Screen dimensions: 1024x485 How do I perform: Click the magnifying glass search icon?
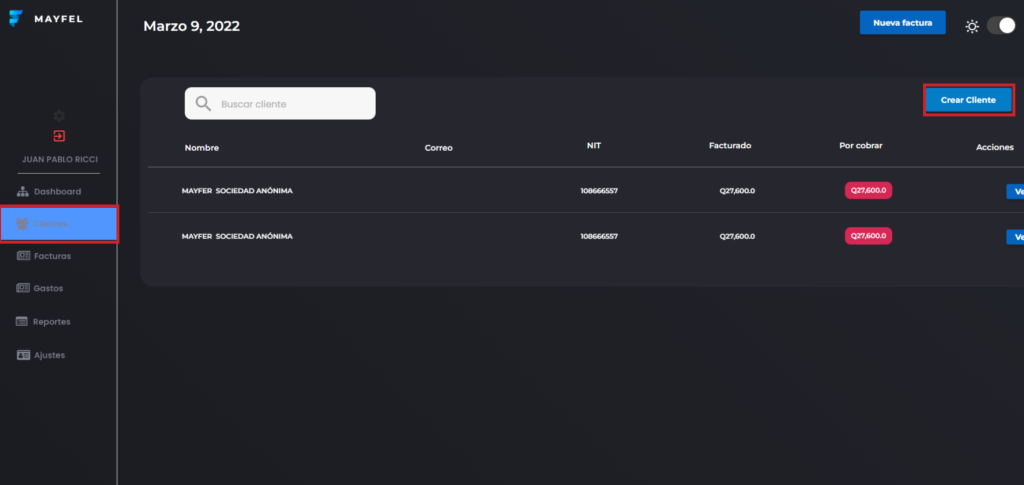203,104
